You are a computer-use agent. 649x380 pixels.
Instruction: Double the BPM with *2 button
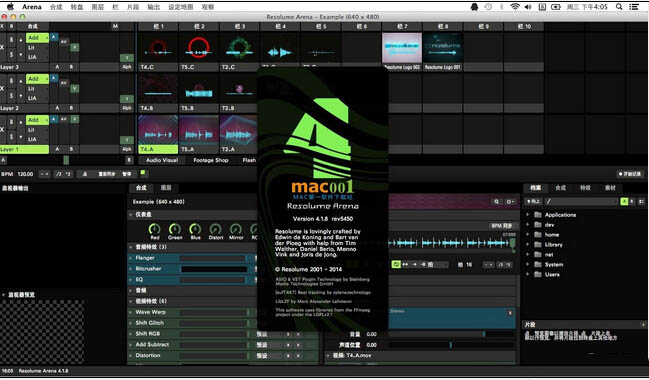68,174
